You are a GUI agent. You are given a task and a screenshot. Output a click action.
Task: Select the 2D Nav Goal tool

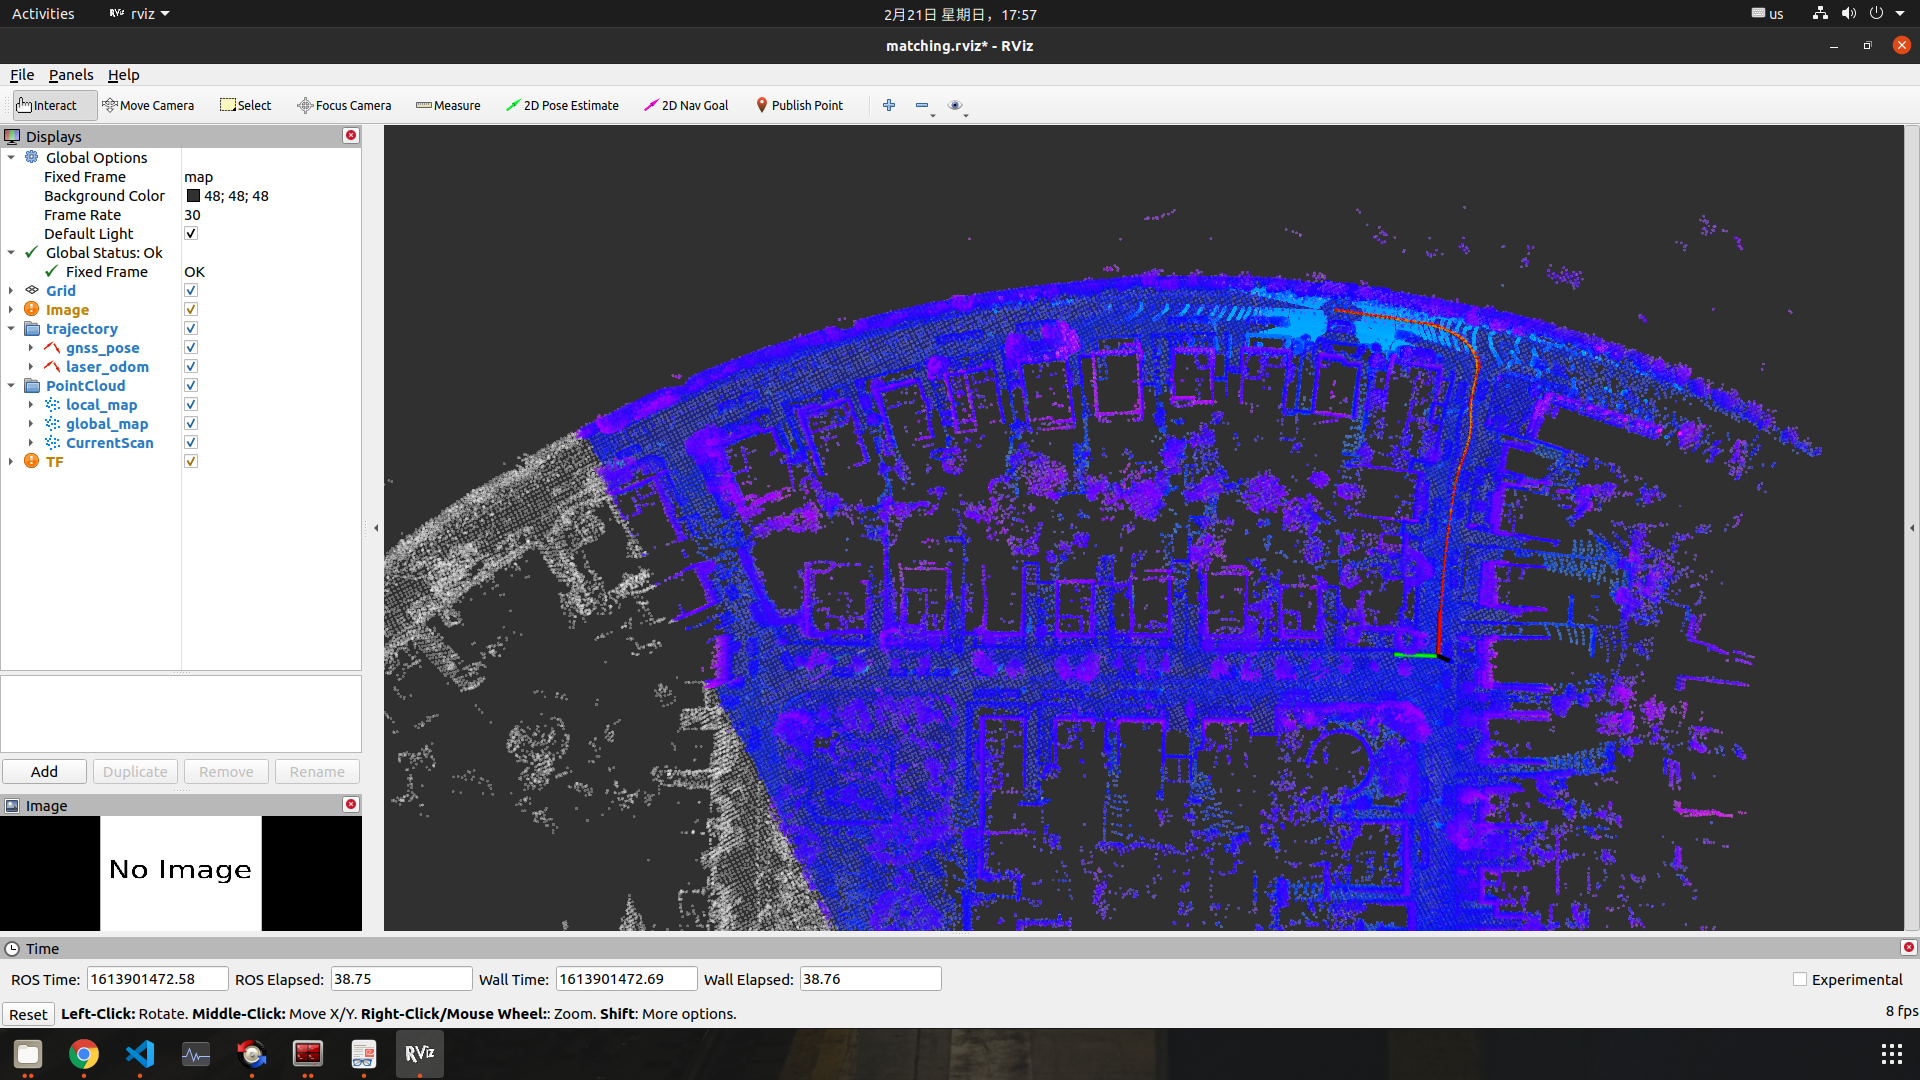pos(686,105)
